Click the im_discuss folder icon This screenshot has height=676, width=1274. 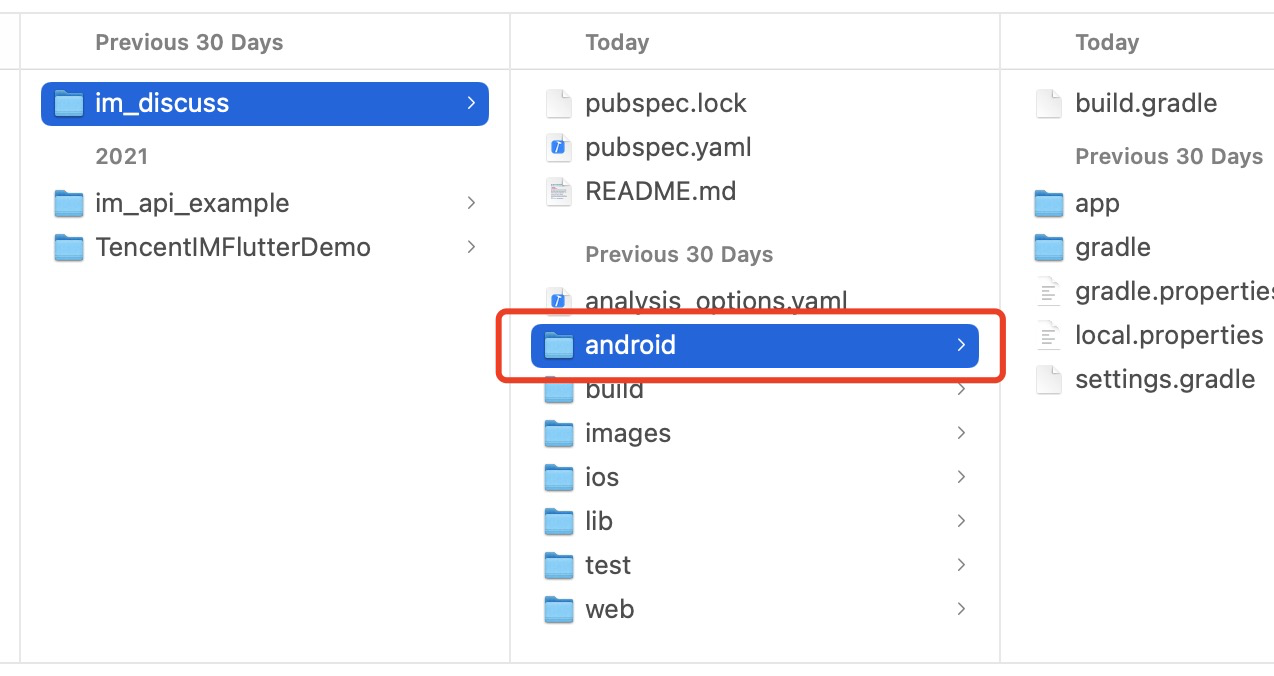click(x=68, y=103)
